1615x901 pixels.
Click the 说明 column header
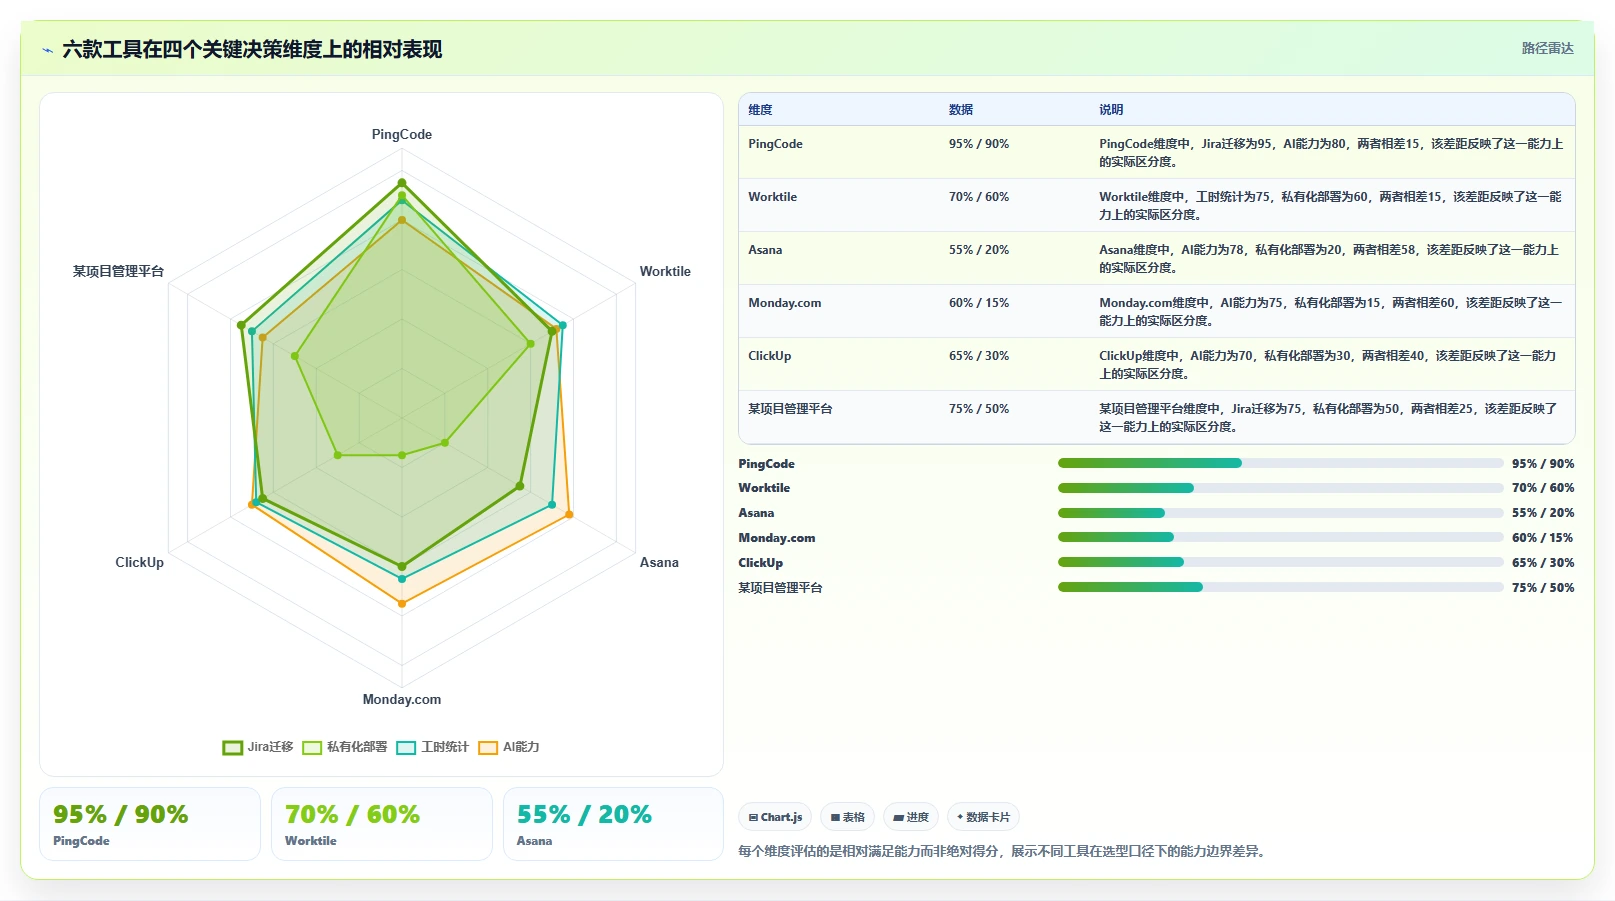pyautogui.click(x=1111, y=110)
